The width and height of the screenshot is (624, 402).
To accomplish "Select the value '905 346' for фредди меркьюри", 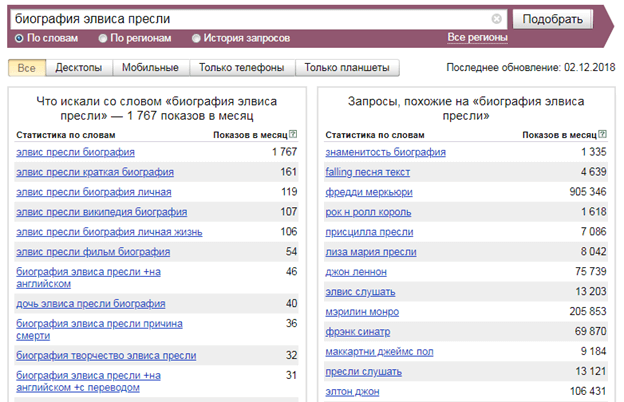I will pyautogui.click(x=588, y=191).
